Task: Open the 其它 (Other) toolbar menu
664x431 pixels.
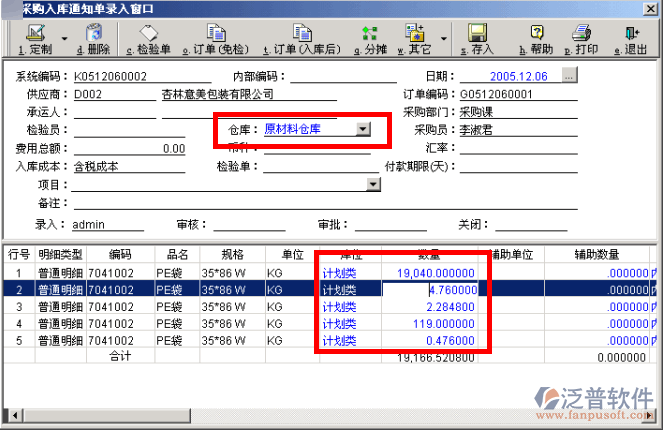Action: (416, 40)
